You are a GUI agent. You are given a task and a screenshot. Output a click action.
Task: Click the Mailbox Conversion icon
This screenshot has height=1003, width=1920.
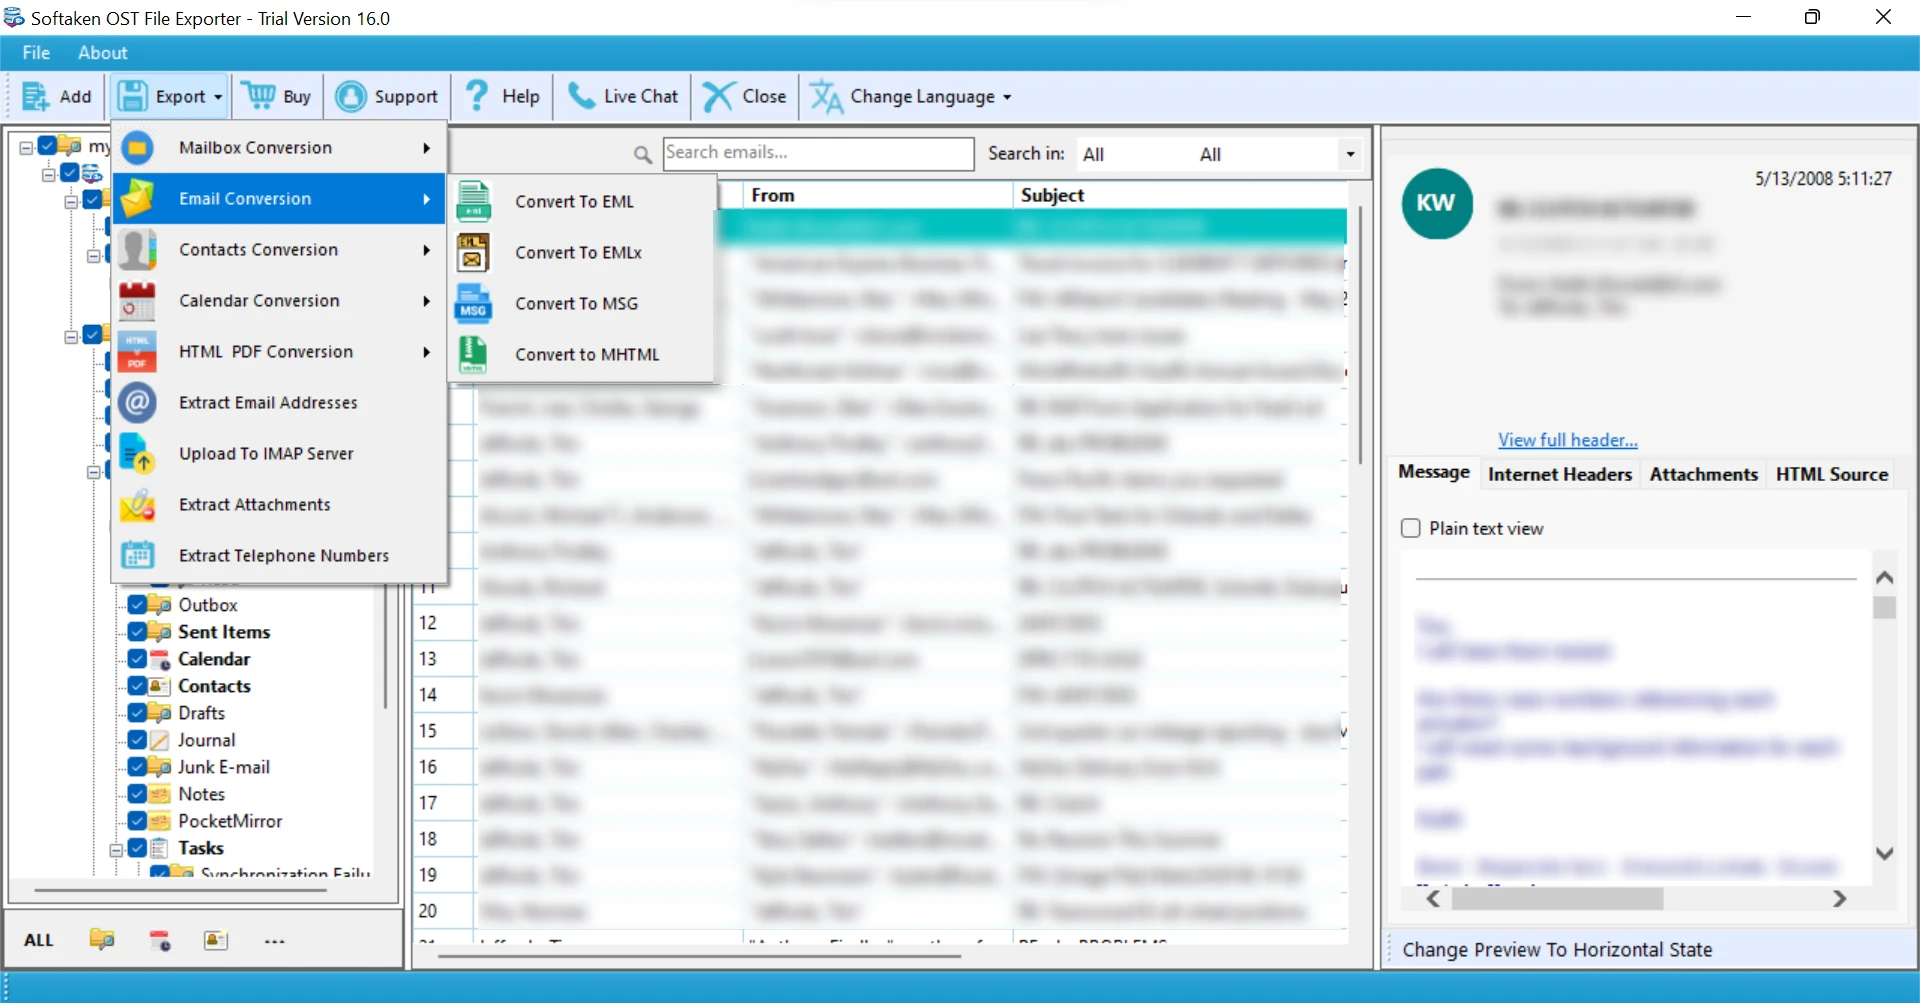138,148
